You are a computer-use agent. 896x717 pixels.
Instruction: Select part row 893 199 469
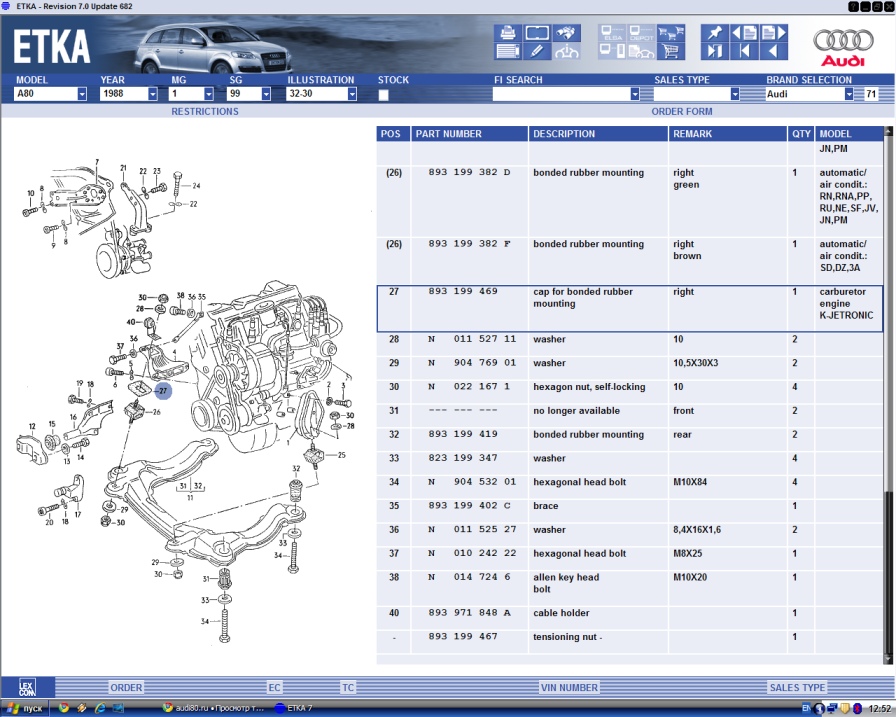point(630,309)
